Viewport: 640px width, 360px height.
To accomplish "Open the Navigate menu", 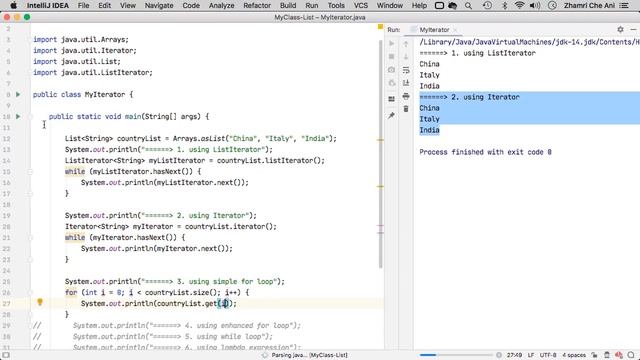I will coord(159,5).
